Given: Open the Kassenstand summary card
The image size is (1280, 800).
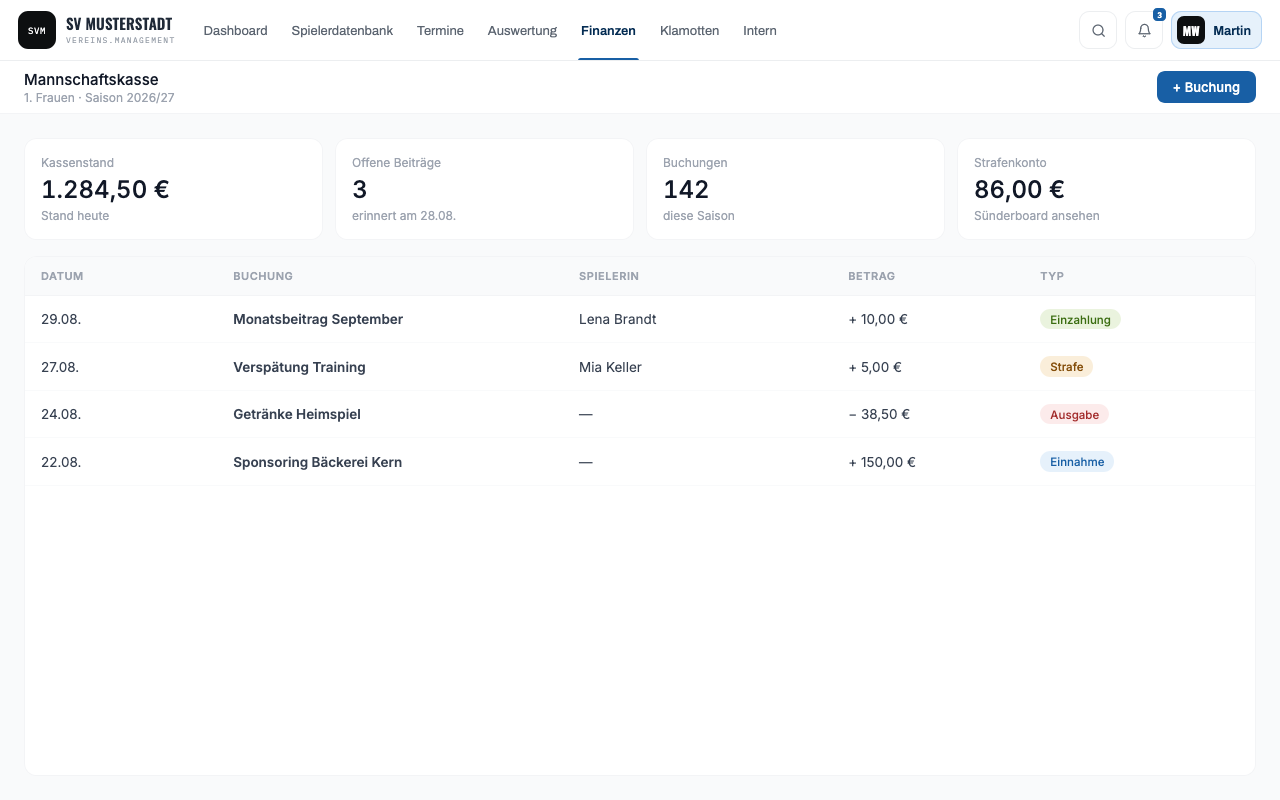Looking at the screenshot, I should pyautogui.click(x=173, y=189).
